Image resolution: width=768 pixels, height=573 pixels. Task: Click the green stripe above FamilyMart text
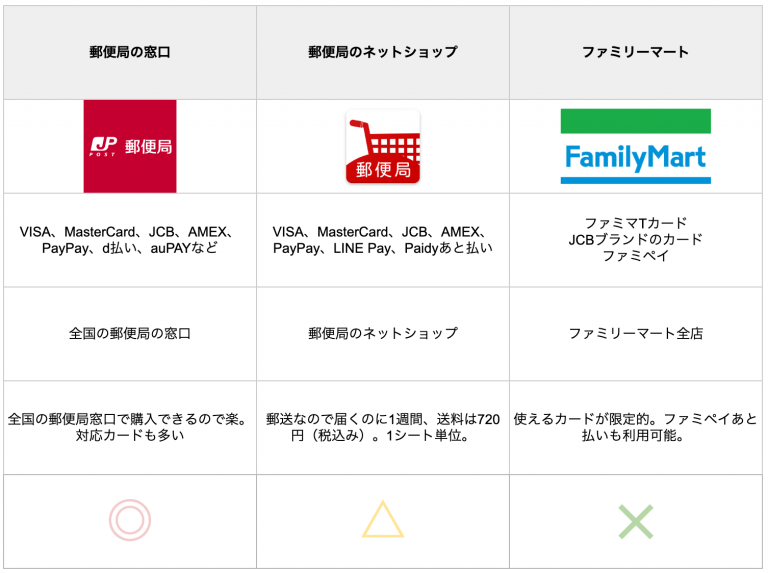(x=635, y=122)
